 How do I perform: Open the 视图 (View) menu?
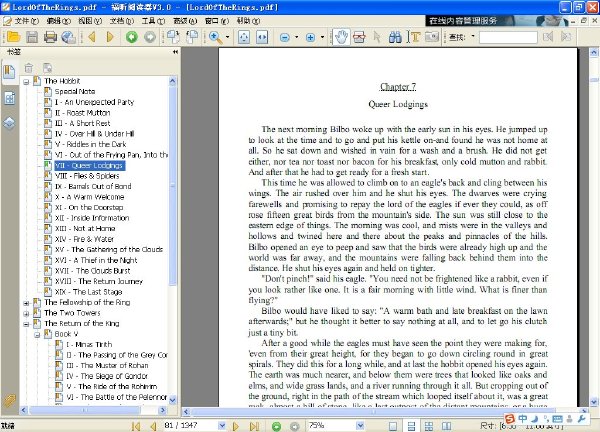click(90, 21)
